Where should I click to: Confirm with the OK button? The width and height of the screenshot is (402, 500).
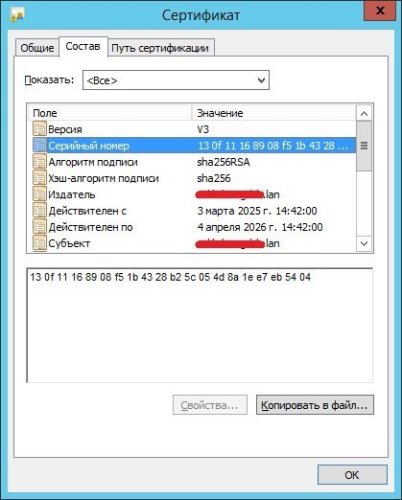pyautogui.click(x=352, y=475)
